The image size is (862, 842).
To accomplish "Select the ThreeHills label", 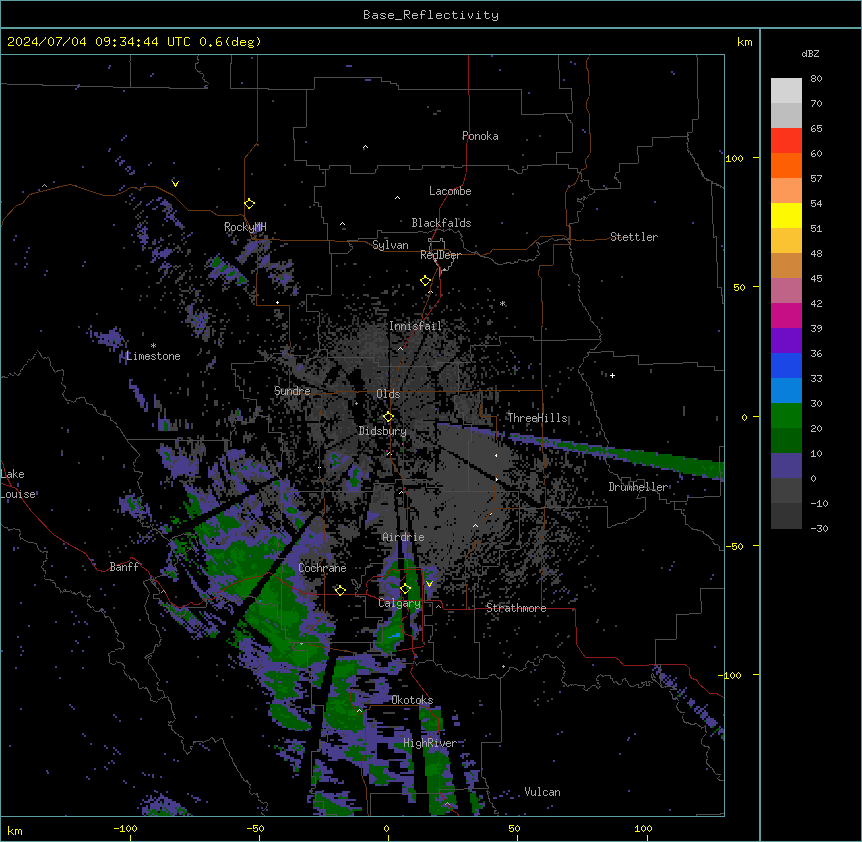I will point(537,418).
